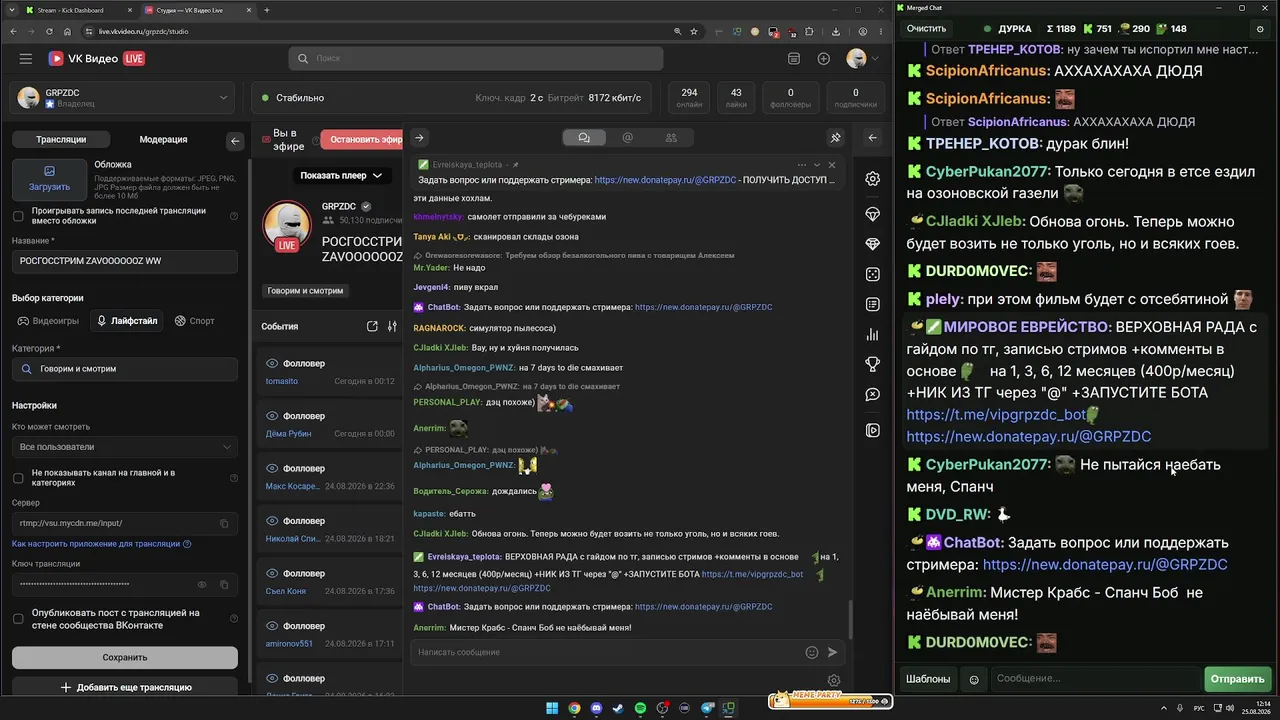Select the Спорт category tab
Viewport: 1280px width, 720px height.
[x=195, y=321]
